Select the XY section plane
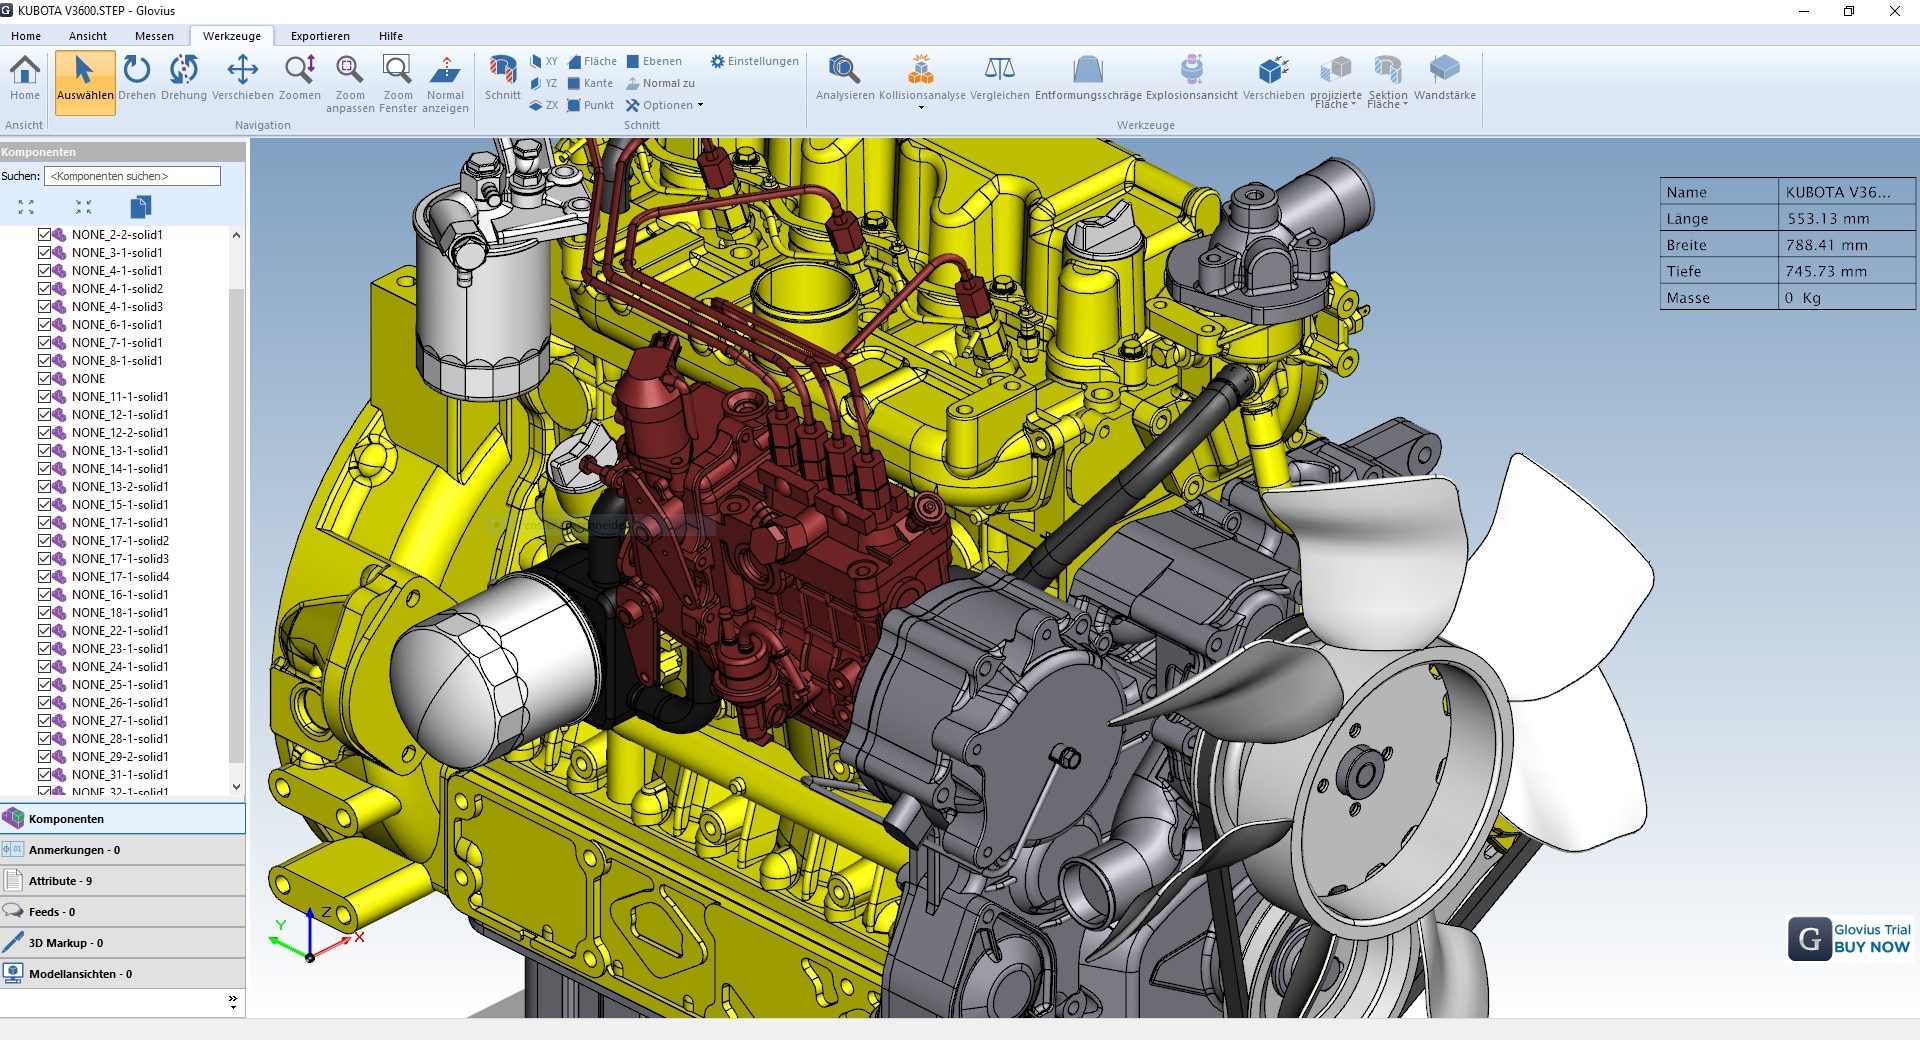Image resolution: width=1920 pixels, height=1040 pixels. pyautogui.click(x=544, y=61)
